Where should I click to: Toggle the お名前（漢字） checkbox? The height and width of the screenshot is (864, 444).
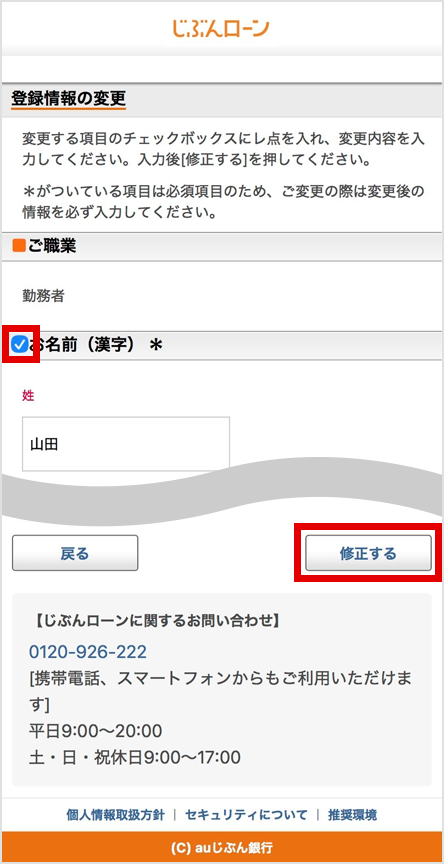click(20, 345)
